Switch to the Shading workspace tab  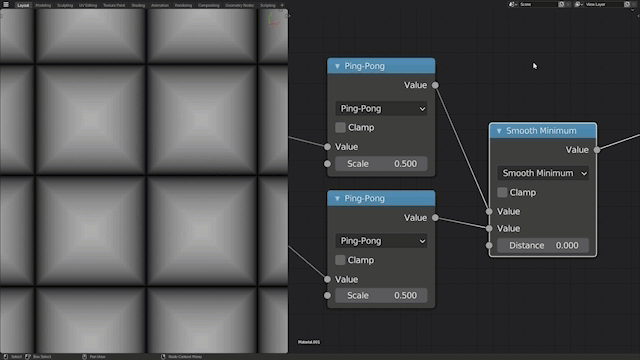coord(138,5)
